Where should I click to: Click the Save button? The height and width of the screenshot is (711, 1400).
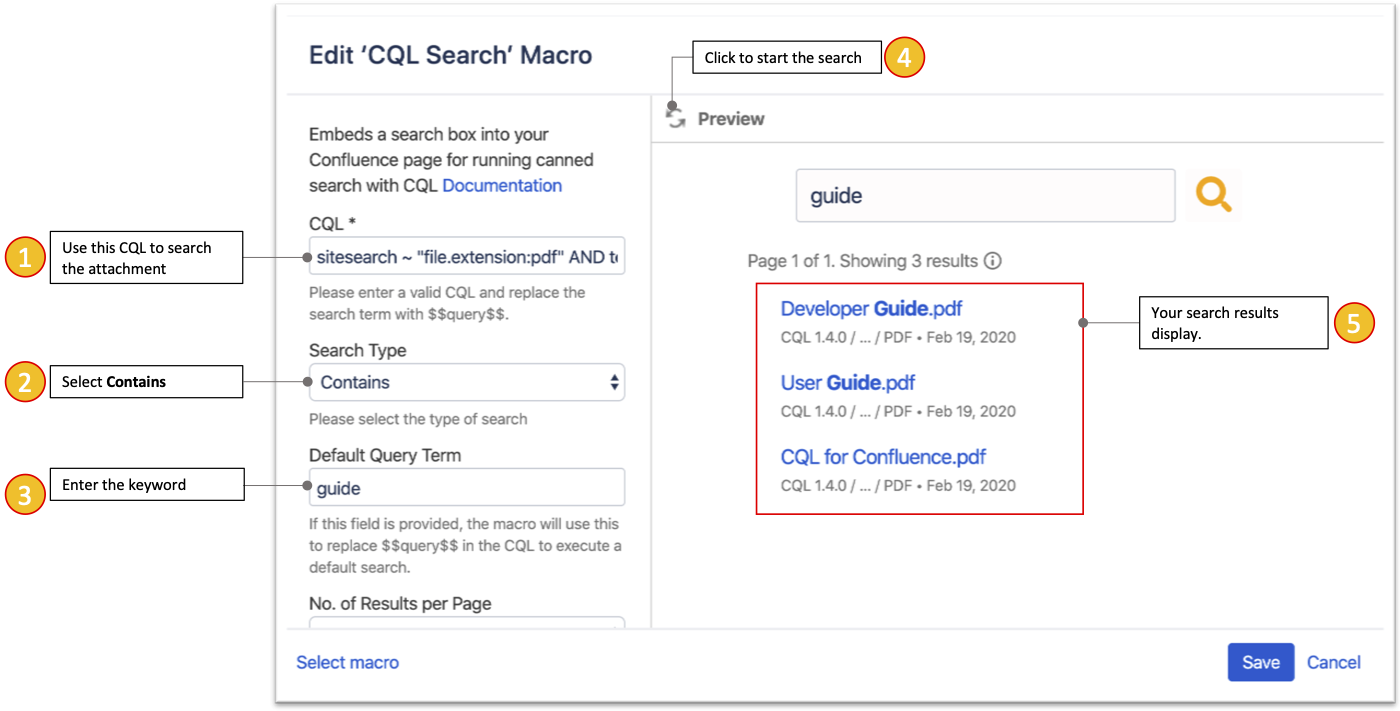pos(1260,662)
